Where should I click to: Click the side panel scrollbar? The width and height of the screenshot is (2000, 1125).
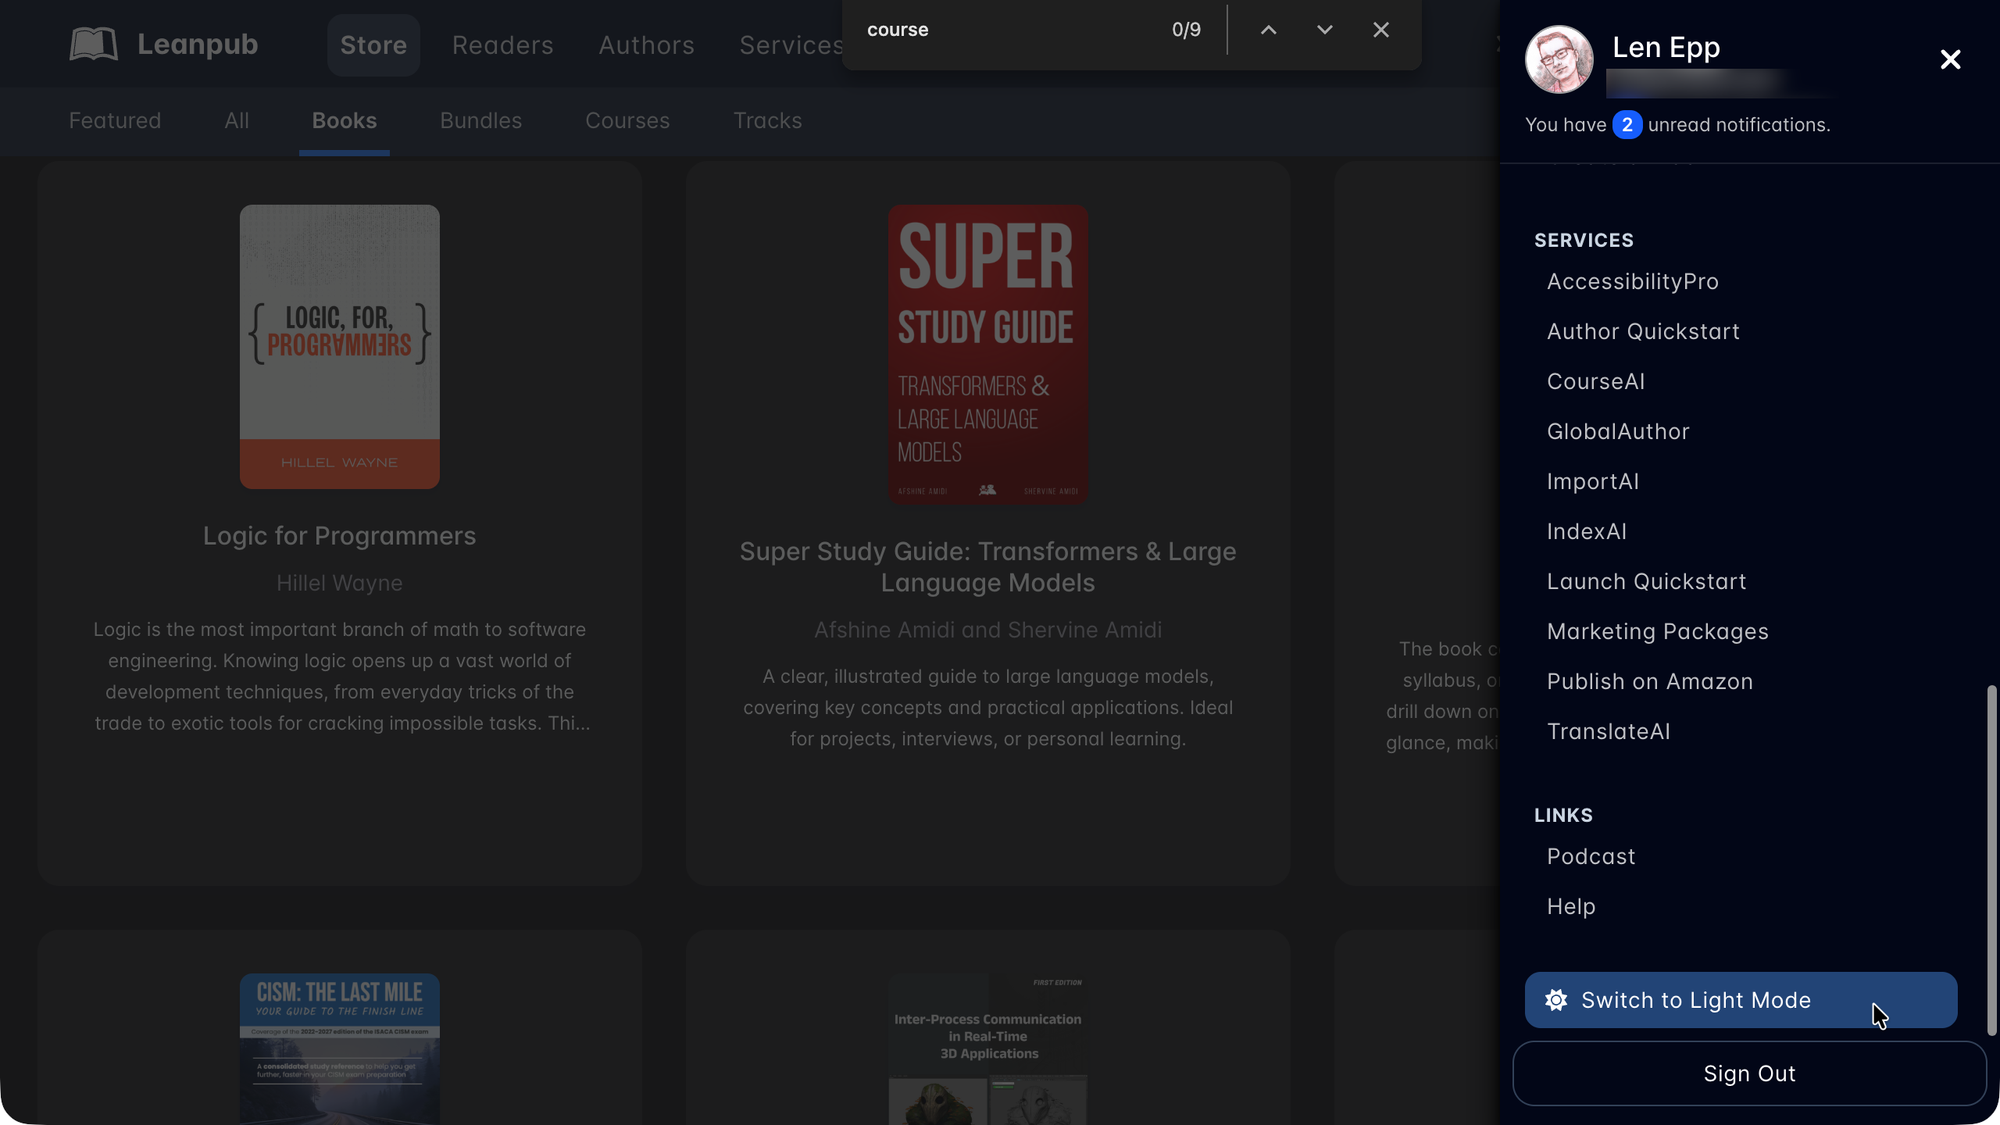[1991, 860]
